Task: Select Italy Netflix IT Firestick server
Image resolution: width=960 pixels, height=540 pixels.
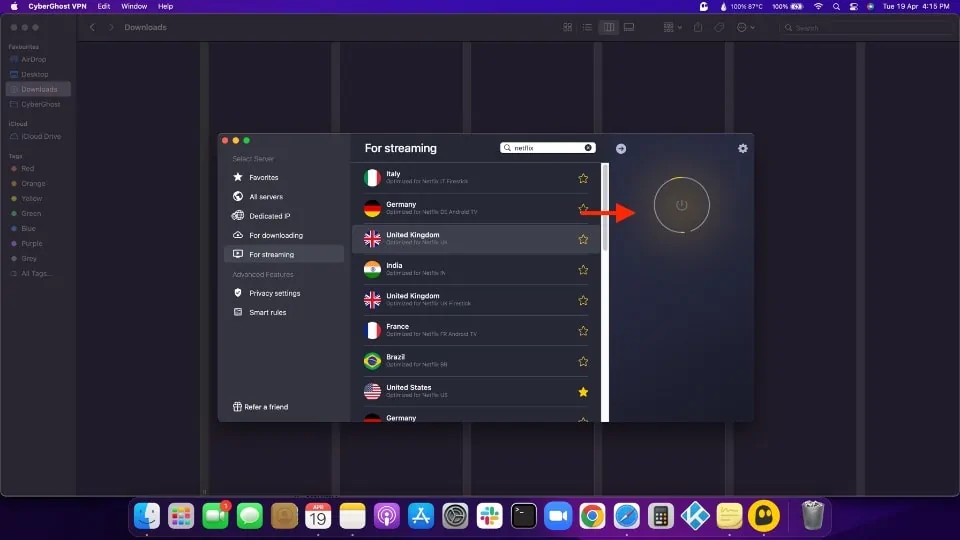Action: point(476,178)
